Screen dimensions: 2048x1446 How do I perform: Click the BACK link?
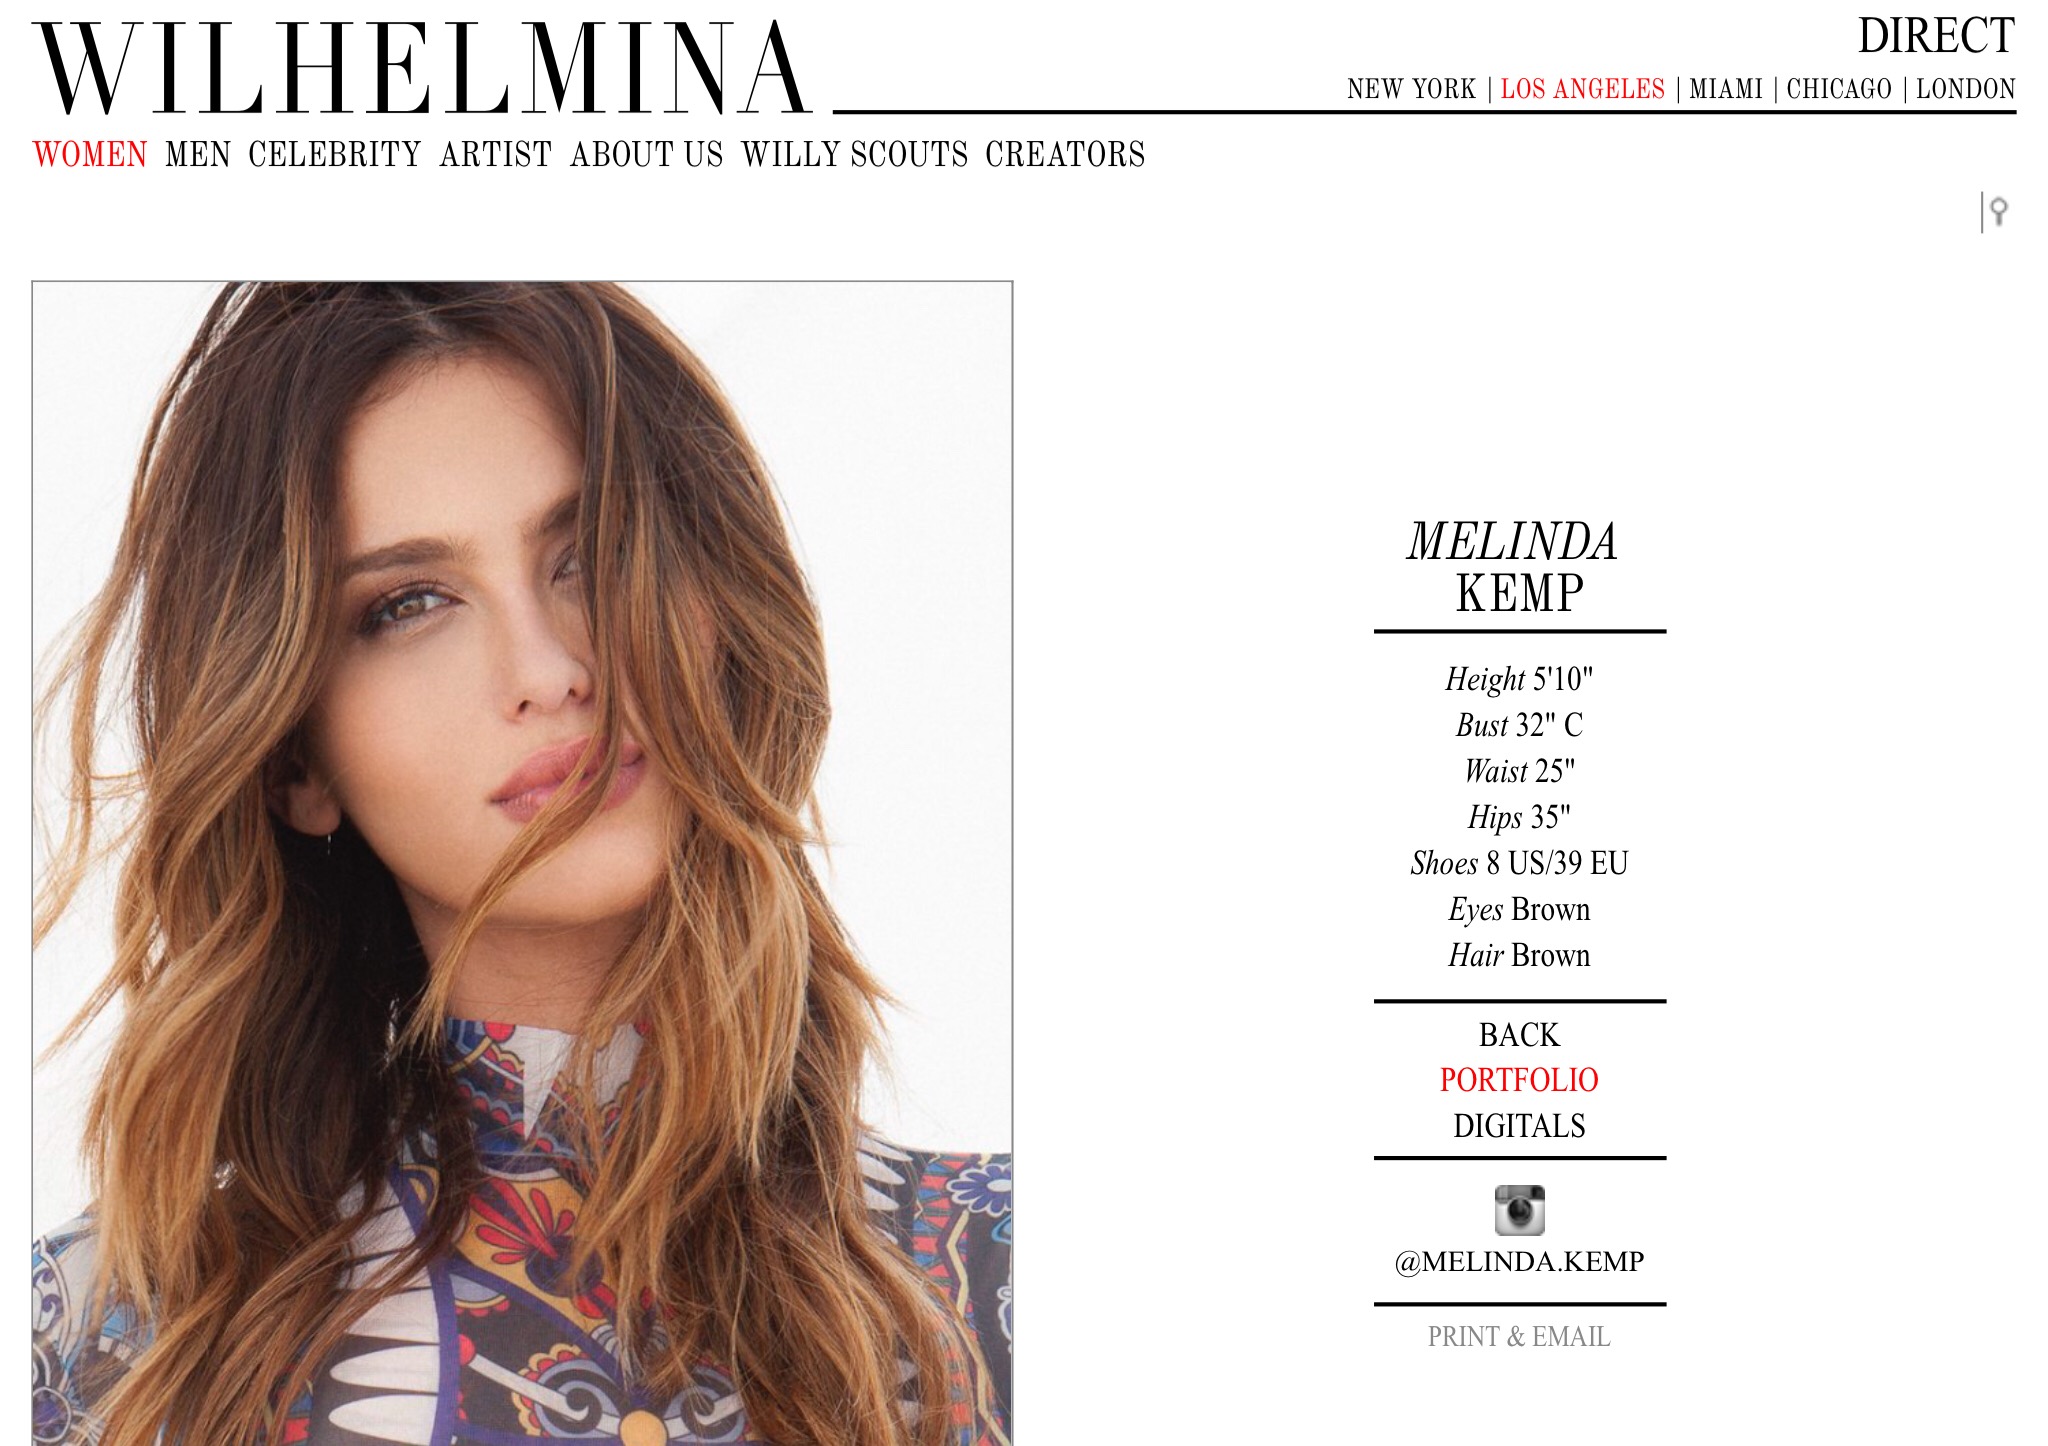click(x=1519, y=1034)
